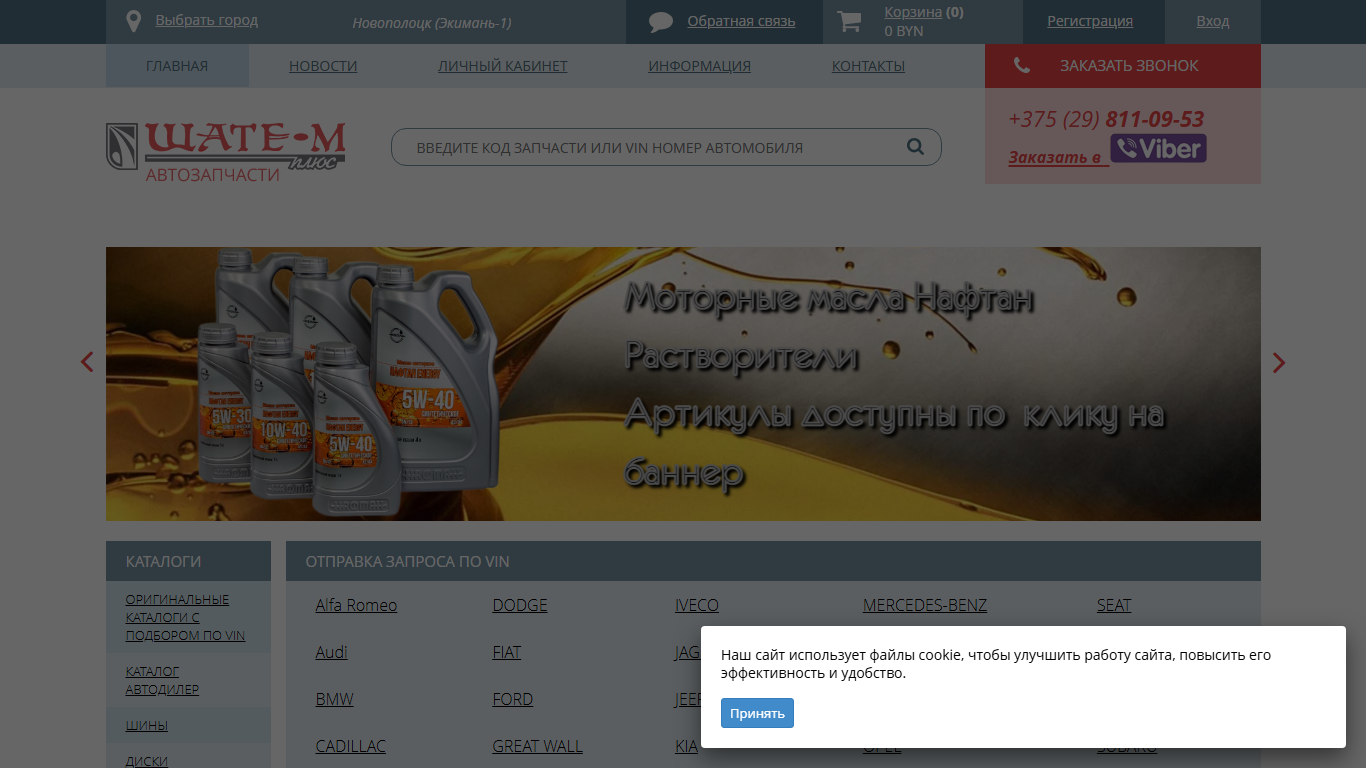Select IVECO brand link
This screenshot has height=768, width=1366.
696,605
